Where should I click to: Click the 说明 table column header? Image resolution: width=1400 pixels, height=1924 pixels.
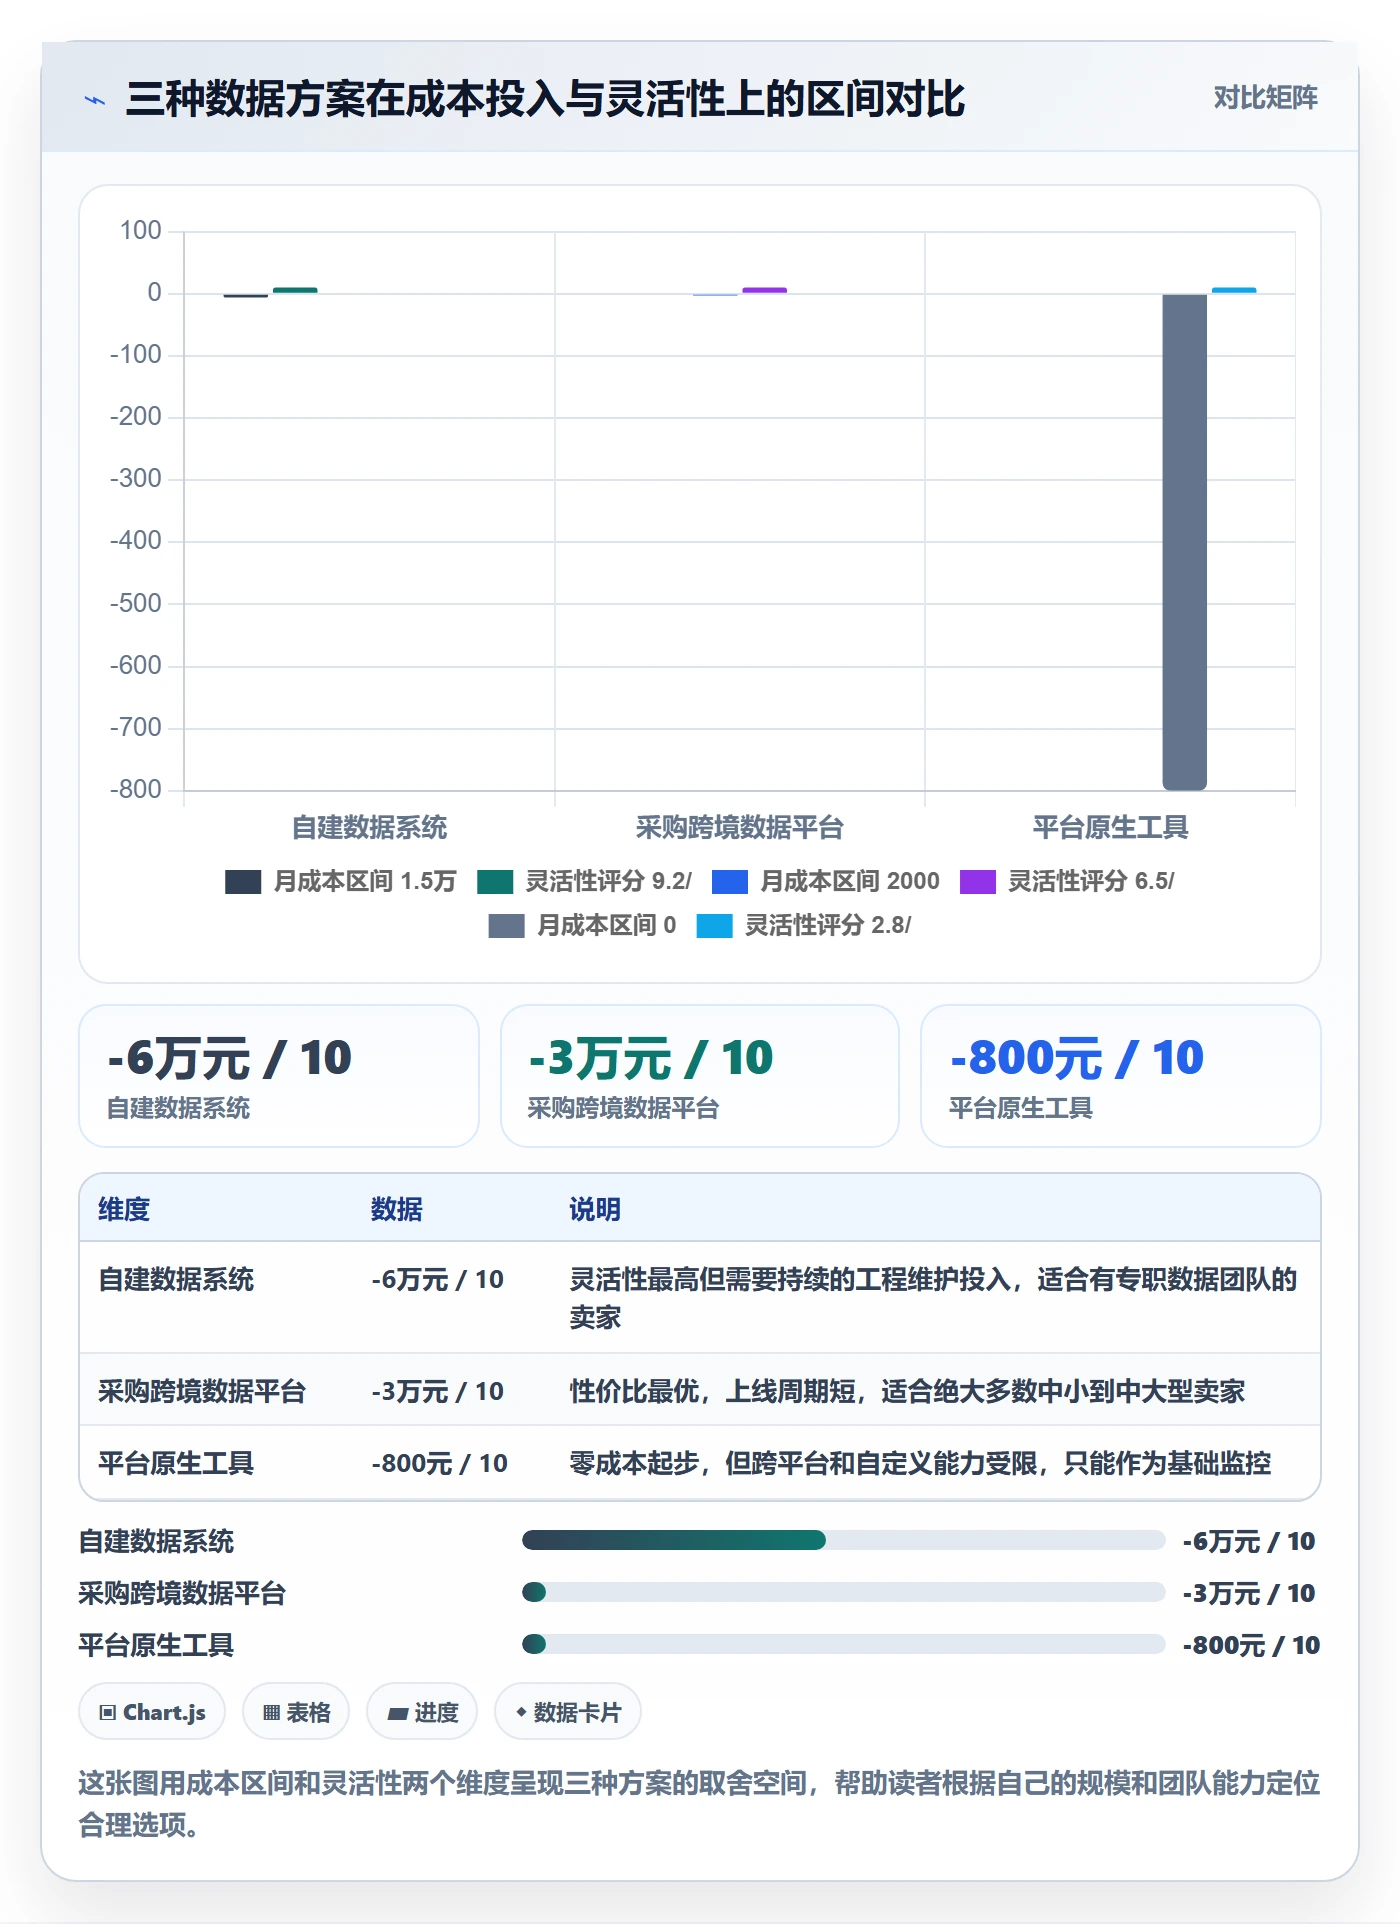pyautogui.click(x=595, y=1209)
